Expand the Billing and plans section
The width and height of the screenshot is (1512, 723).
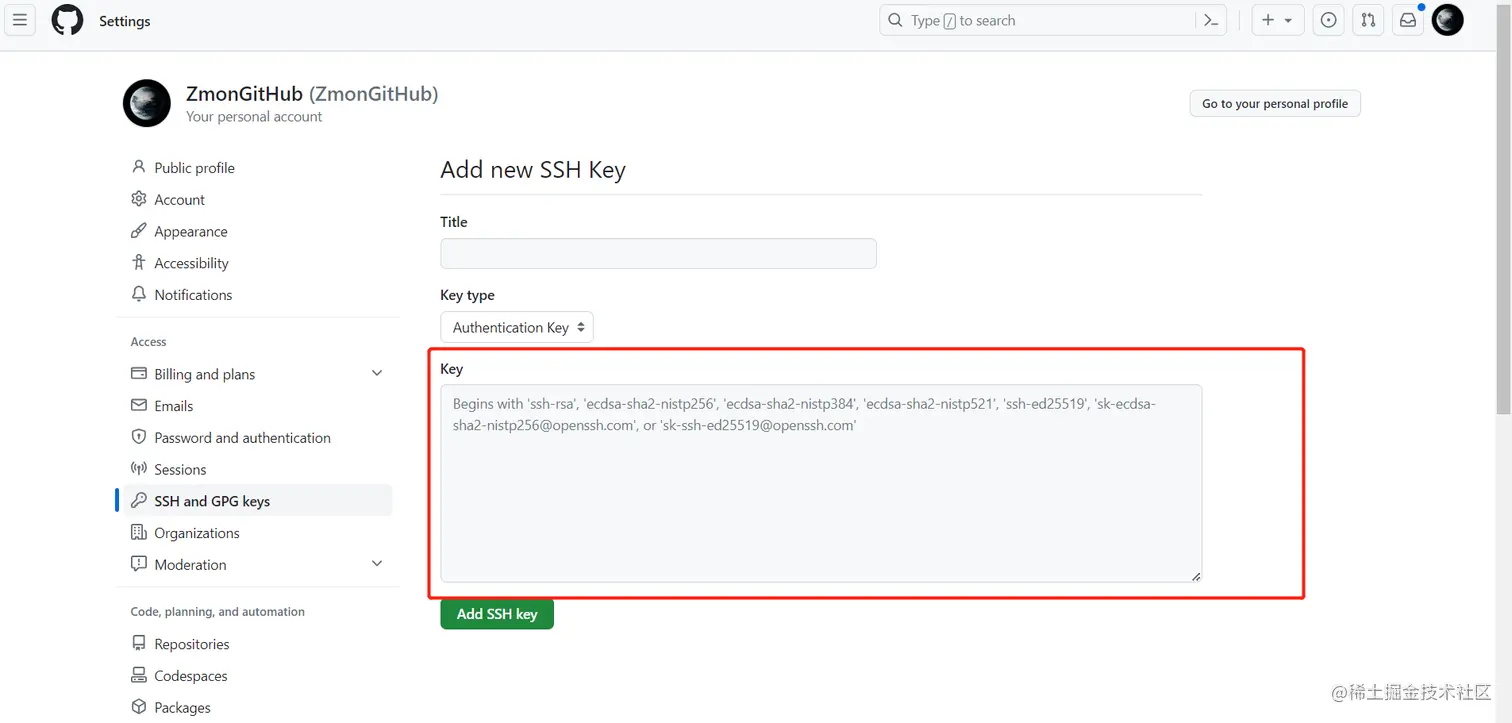click(x=377, y=373)
